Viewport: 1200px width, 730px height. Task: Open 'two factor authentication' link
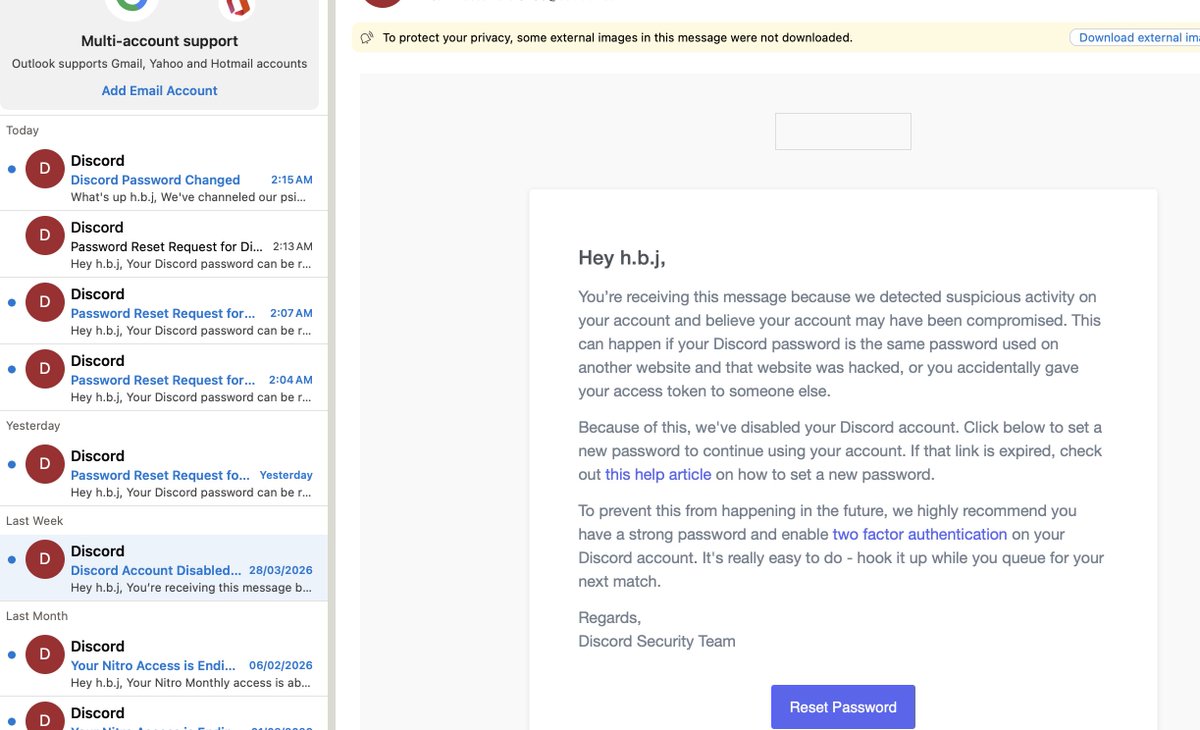point(920,534)
